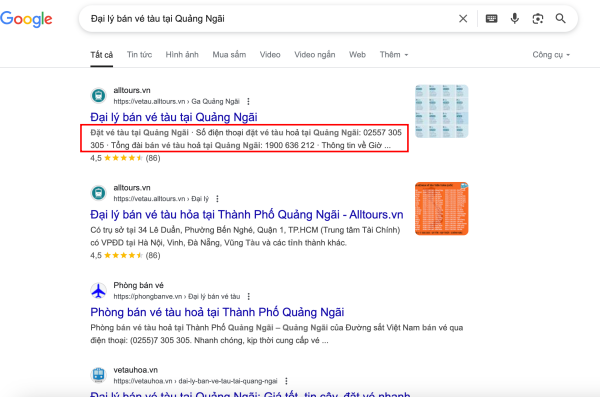Open the orange table thumbnail image

[442, 209]
